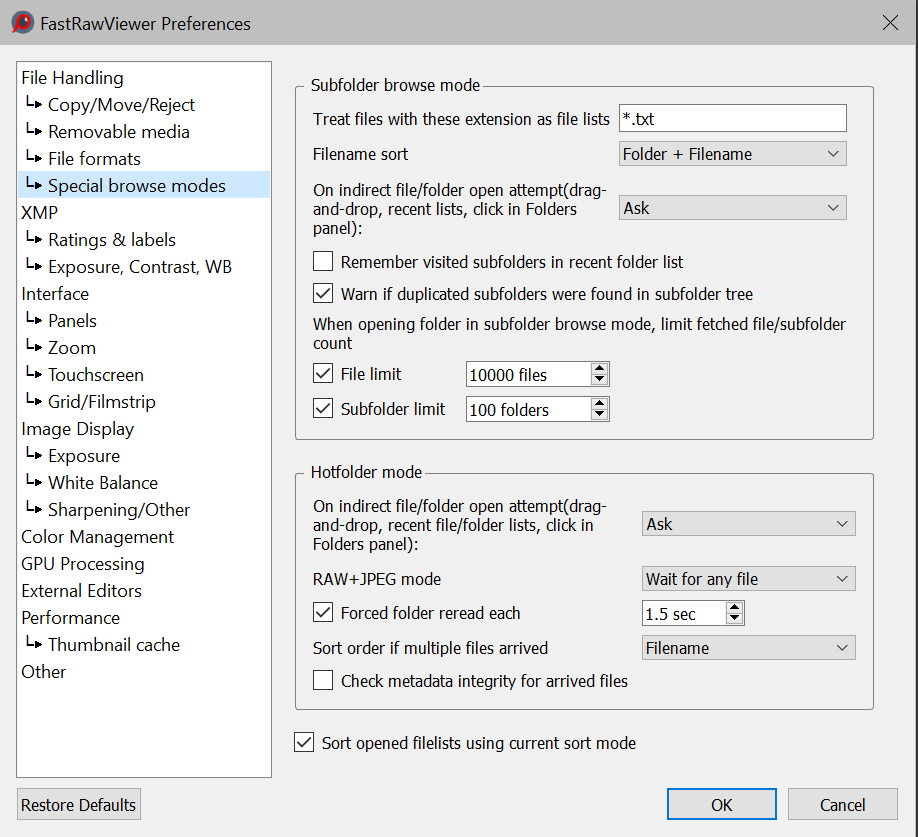Increase File limit with spinner up arrow
918x837 pixels.
click(599, 369)
